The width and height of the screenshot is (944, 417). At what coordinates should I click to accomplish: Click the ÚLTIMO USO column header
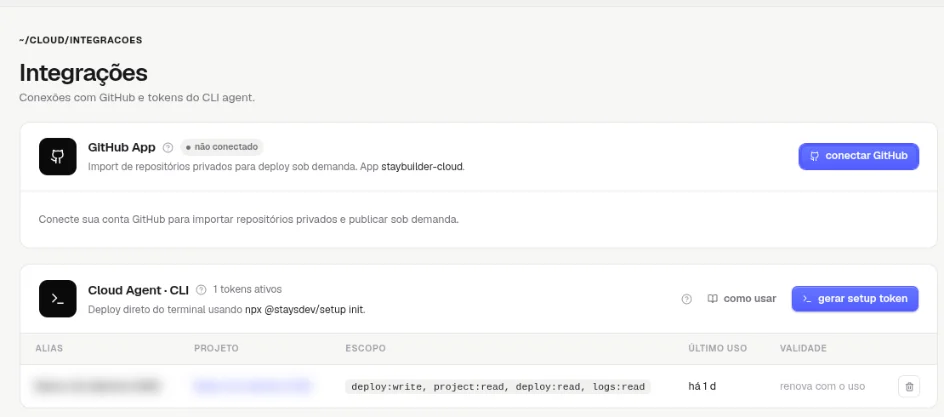pyautogui.click(x=718, y=348)
